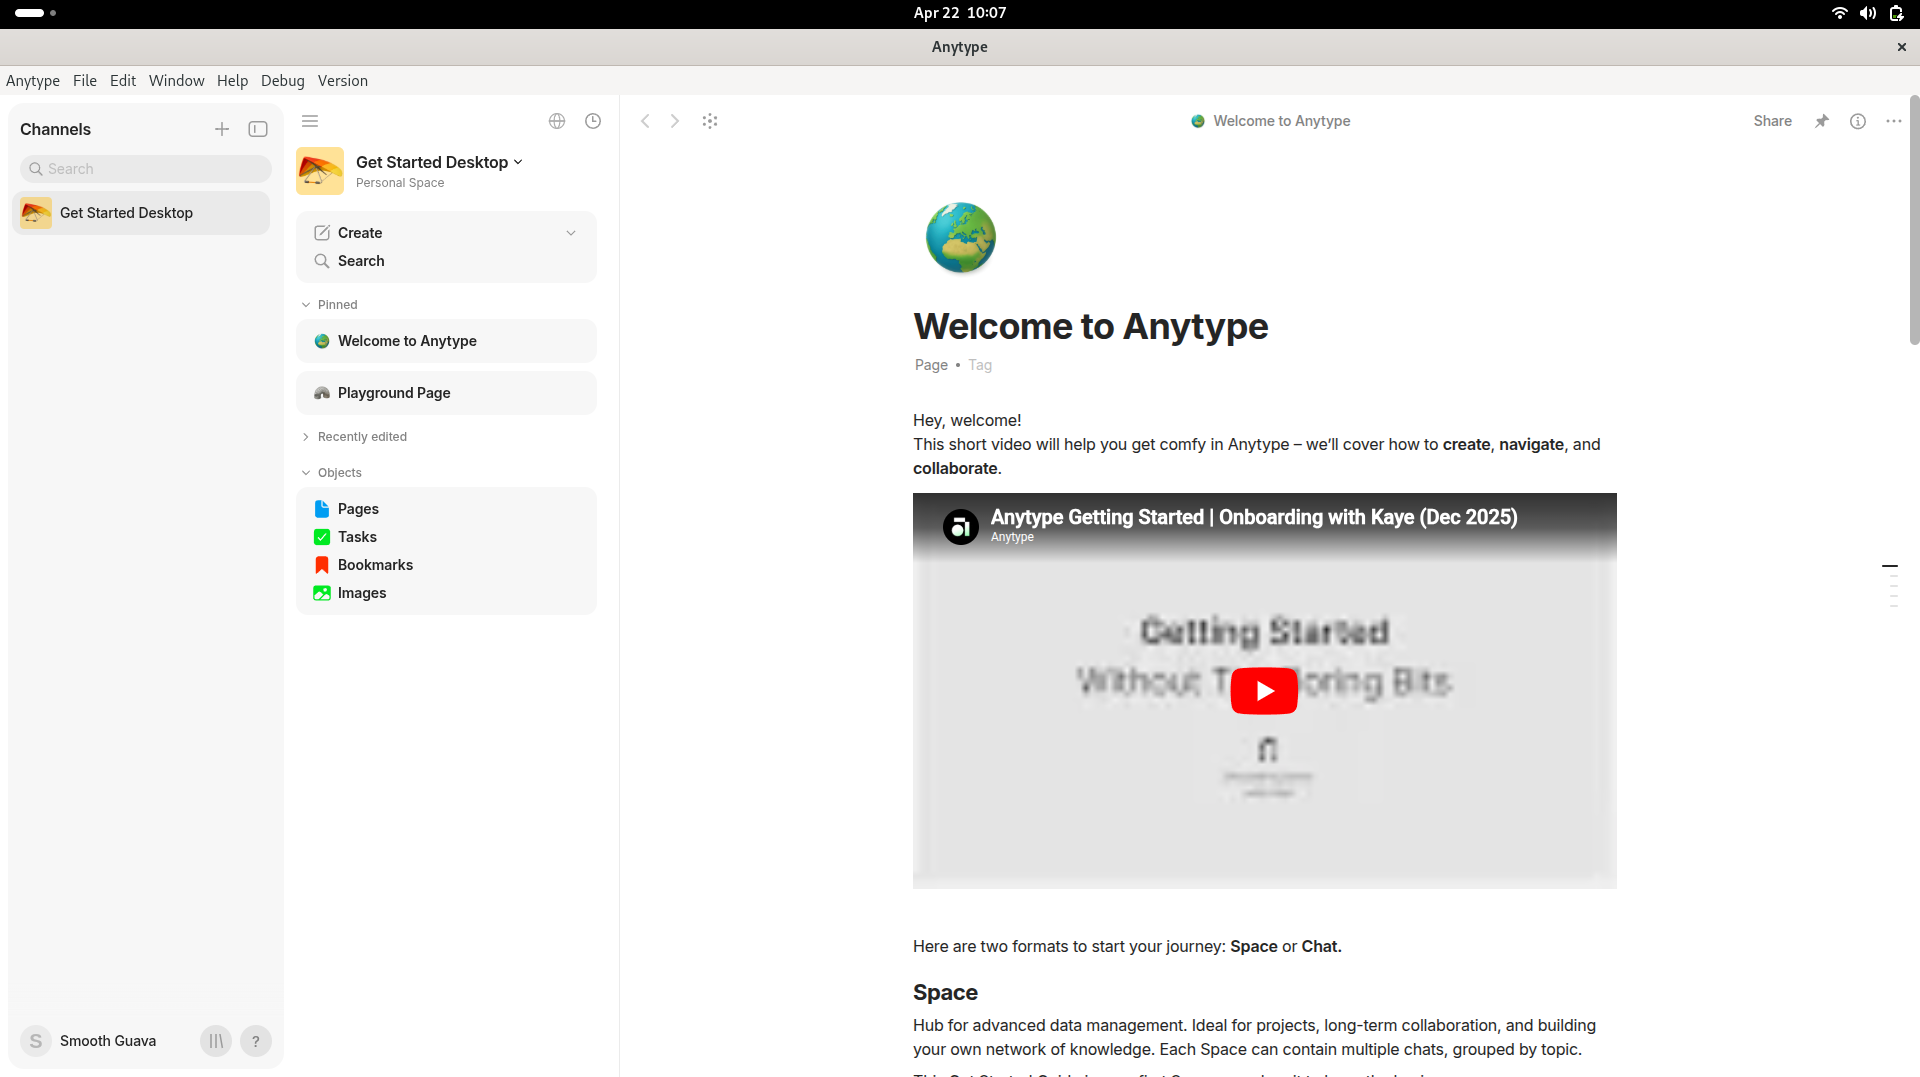Go back with the left arrow
Viewport: 1920px width, 1077px height.
[646, 121]
